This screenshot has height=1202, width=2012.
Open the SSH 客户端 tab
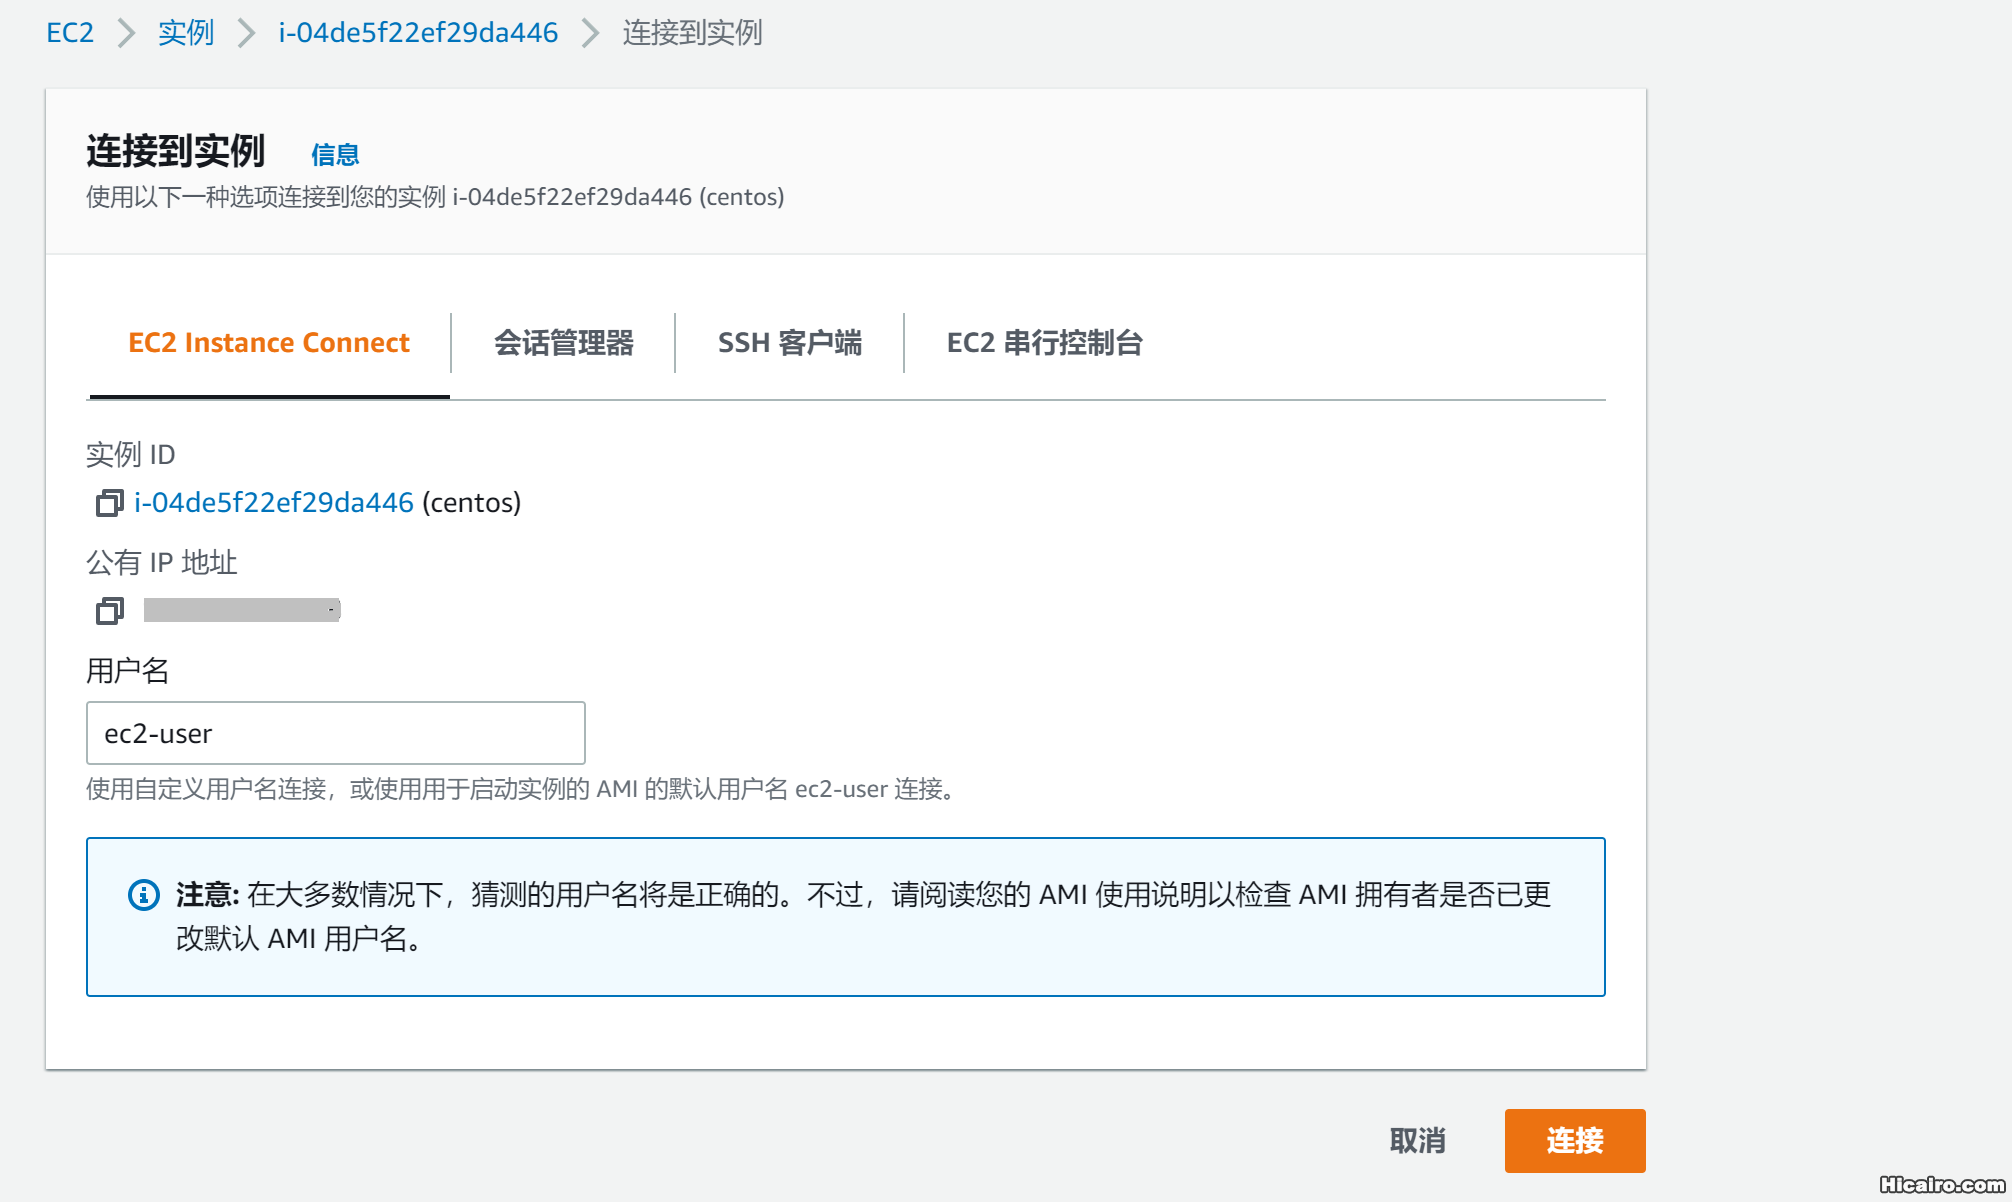click(791, 343)
